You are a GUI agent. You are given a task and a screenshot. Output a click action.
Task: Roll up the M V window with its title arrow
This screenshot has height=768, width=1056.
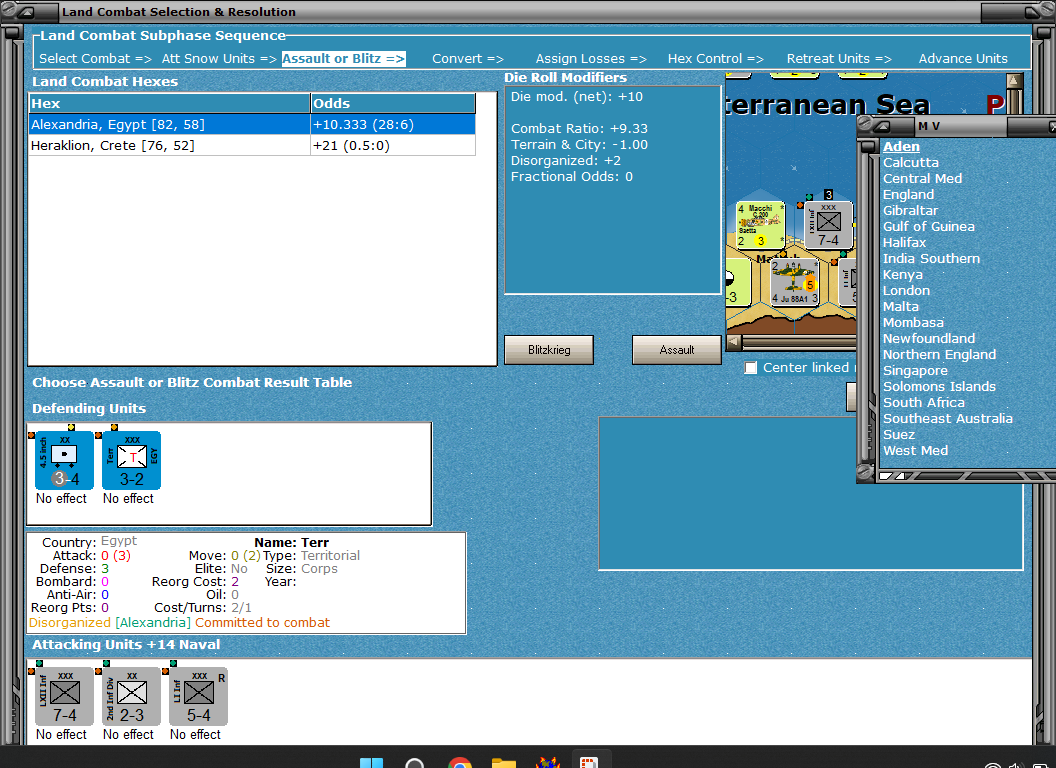click(882, 126)
